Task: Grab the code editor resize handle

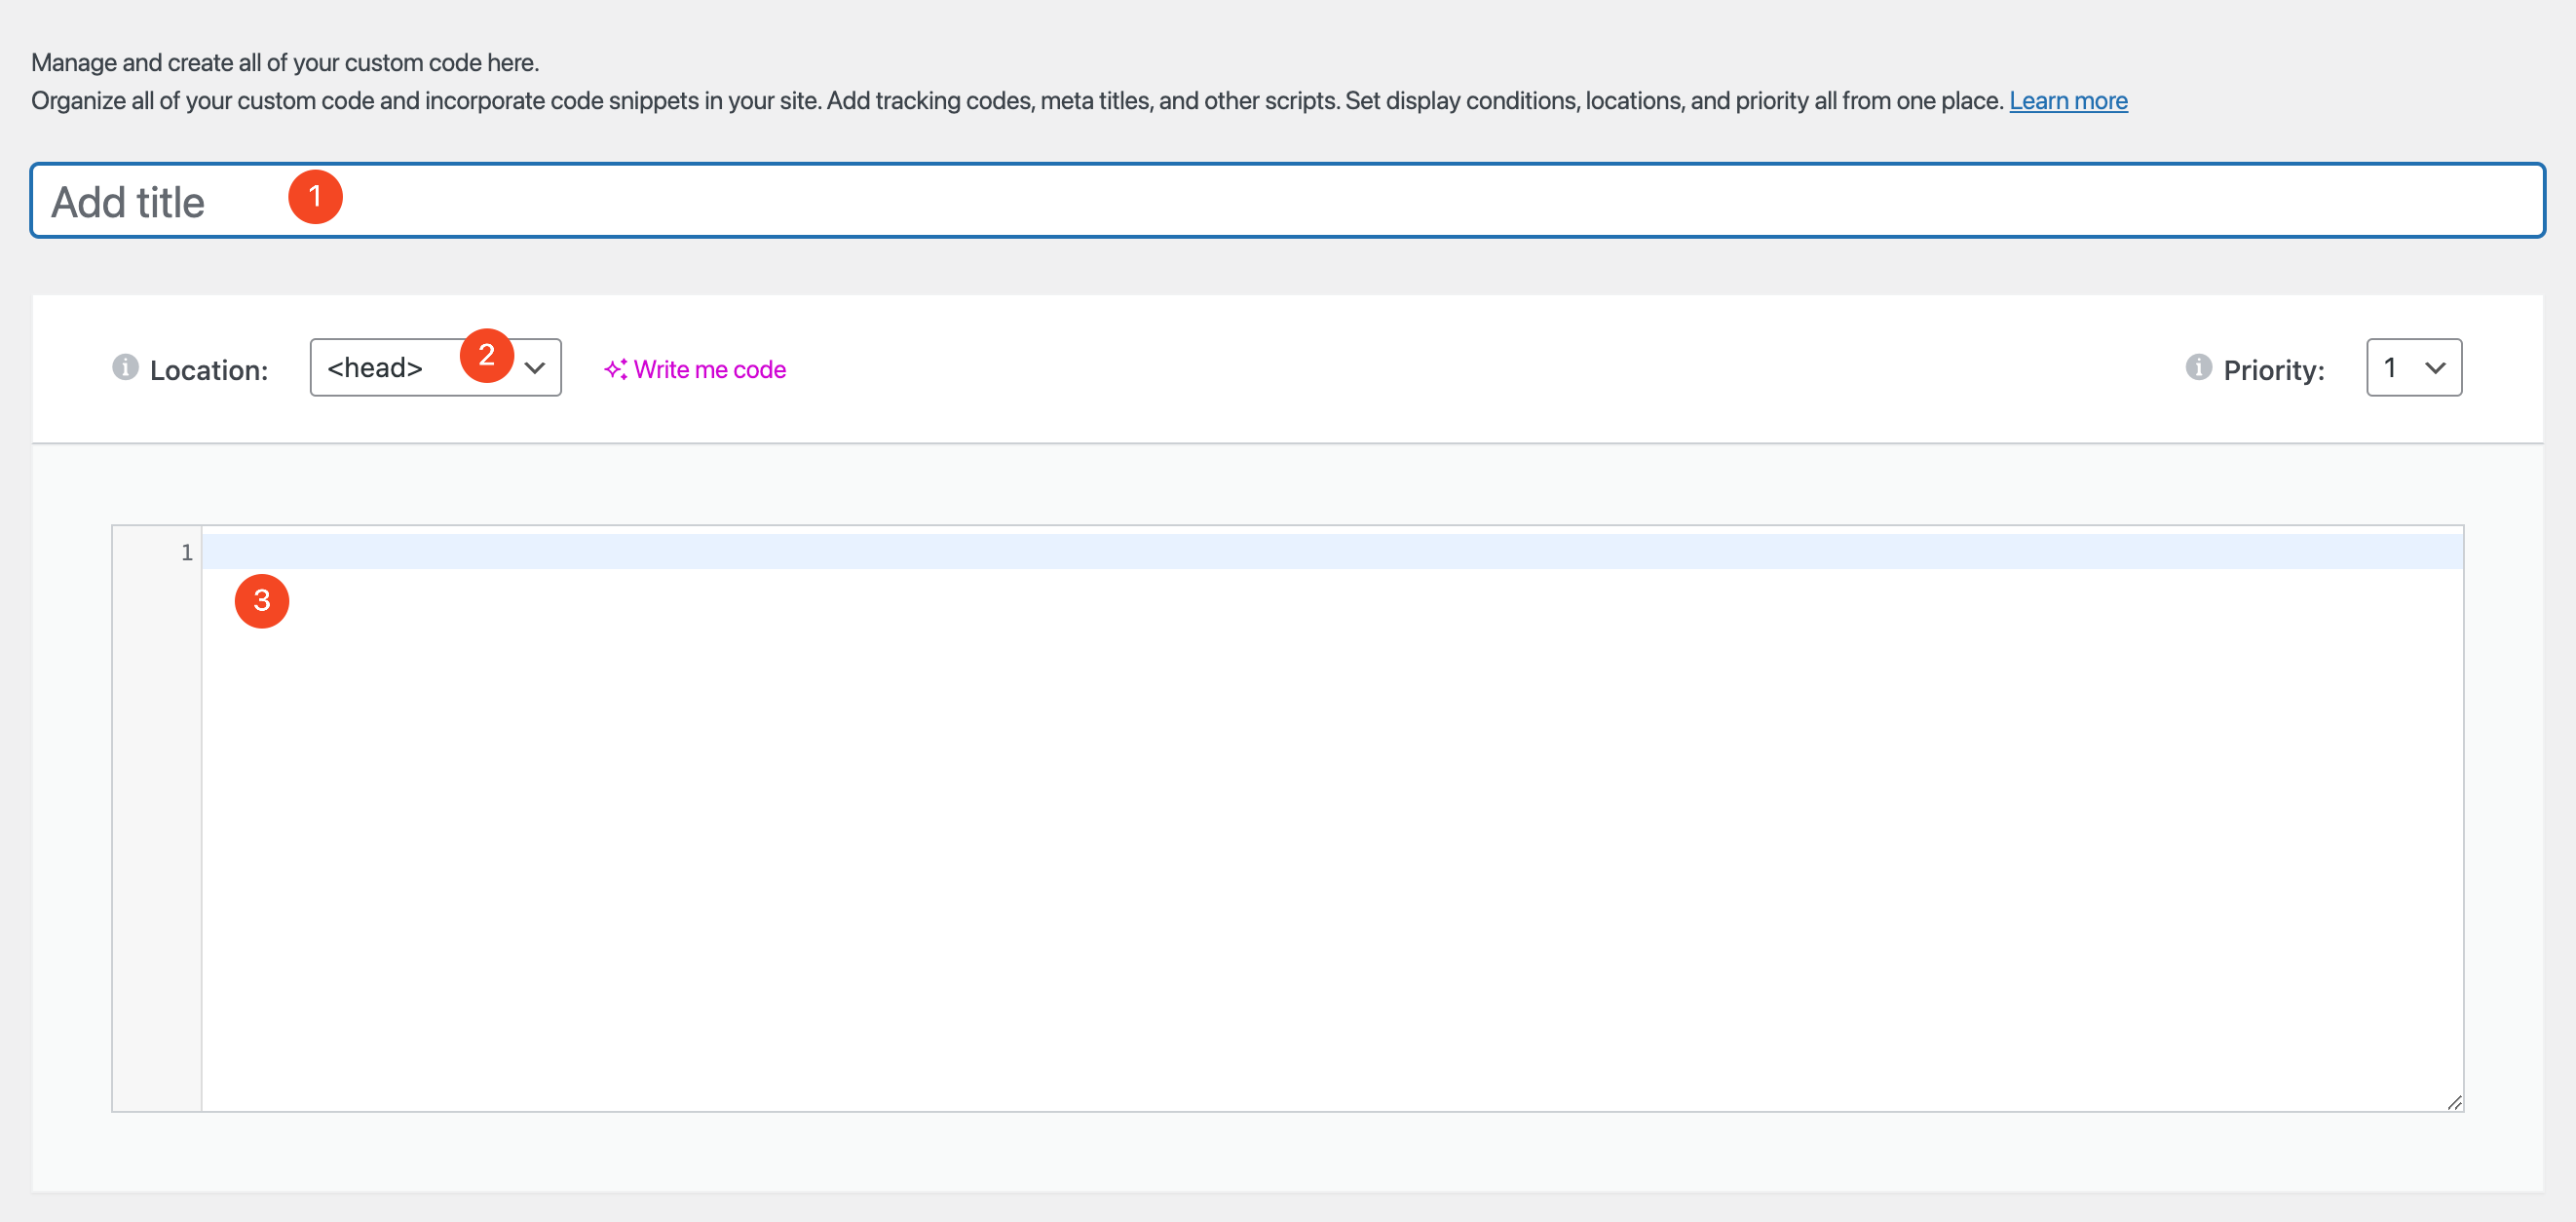Action: tap(2454, 1102)
